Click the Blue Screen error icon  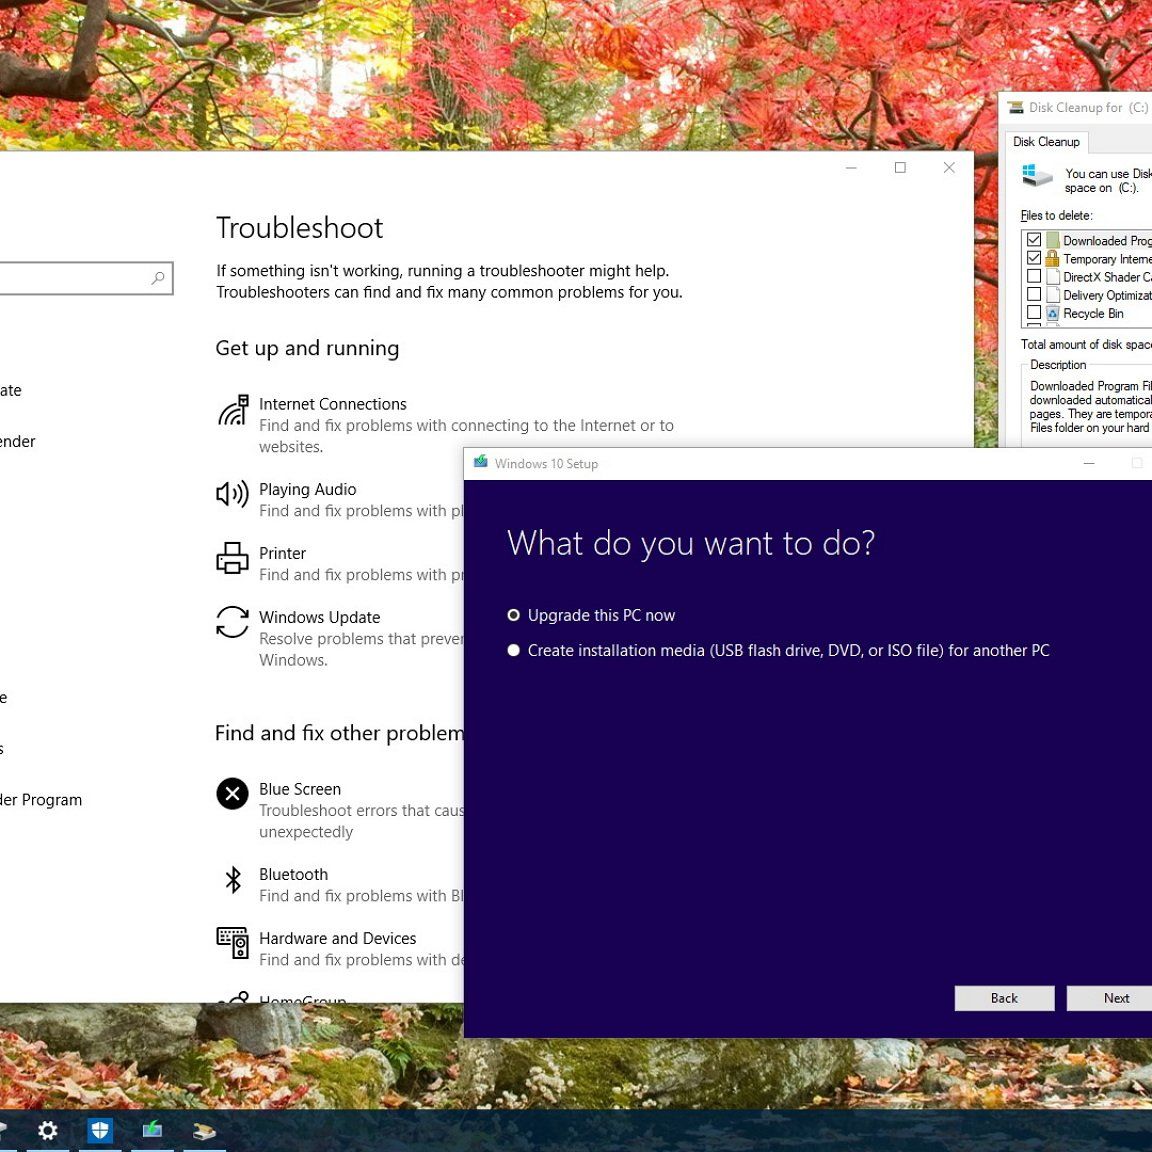(232, 793)
